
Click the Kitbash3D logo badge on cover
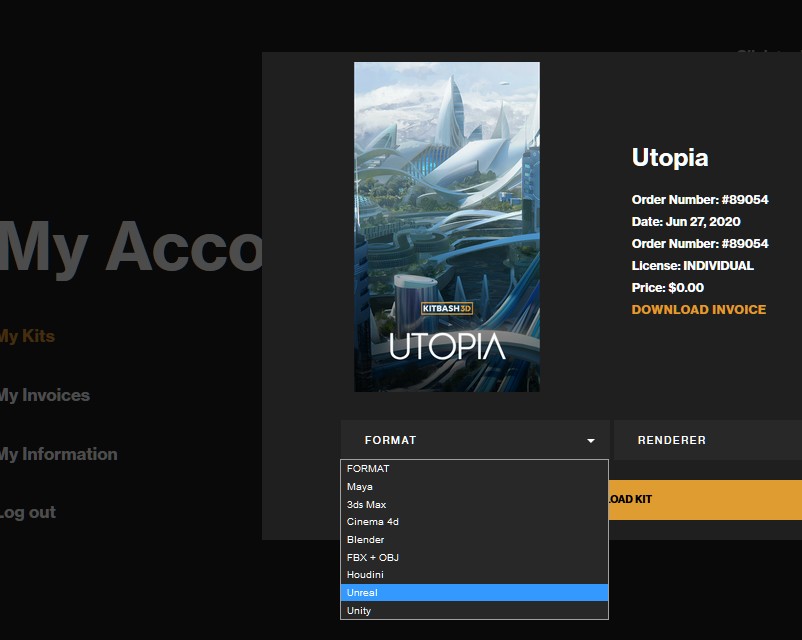coord(447,308)
